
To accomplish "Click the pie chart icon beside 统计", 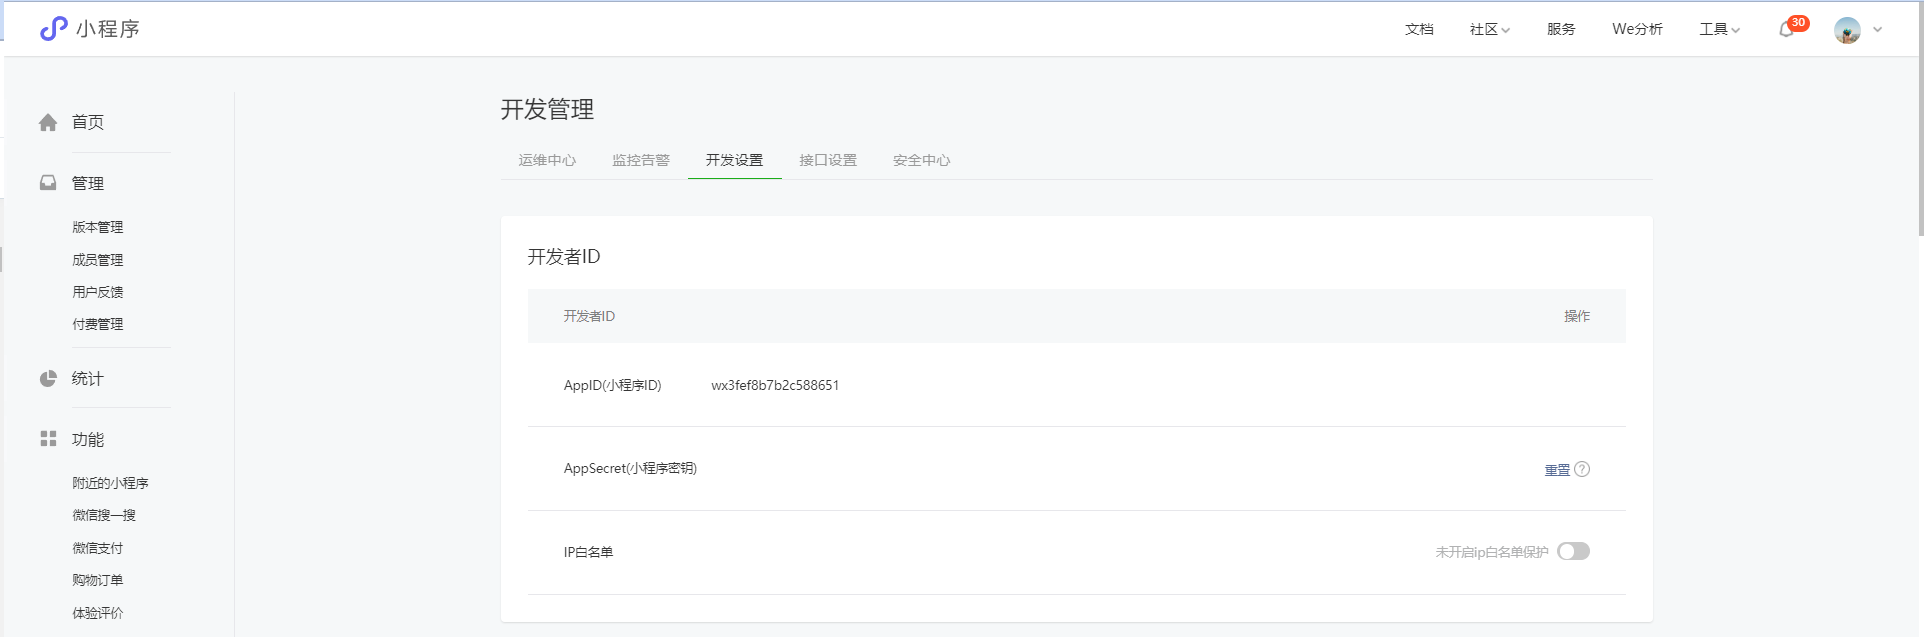I will coord(48,379).
